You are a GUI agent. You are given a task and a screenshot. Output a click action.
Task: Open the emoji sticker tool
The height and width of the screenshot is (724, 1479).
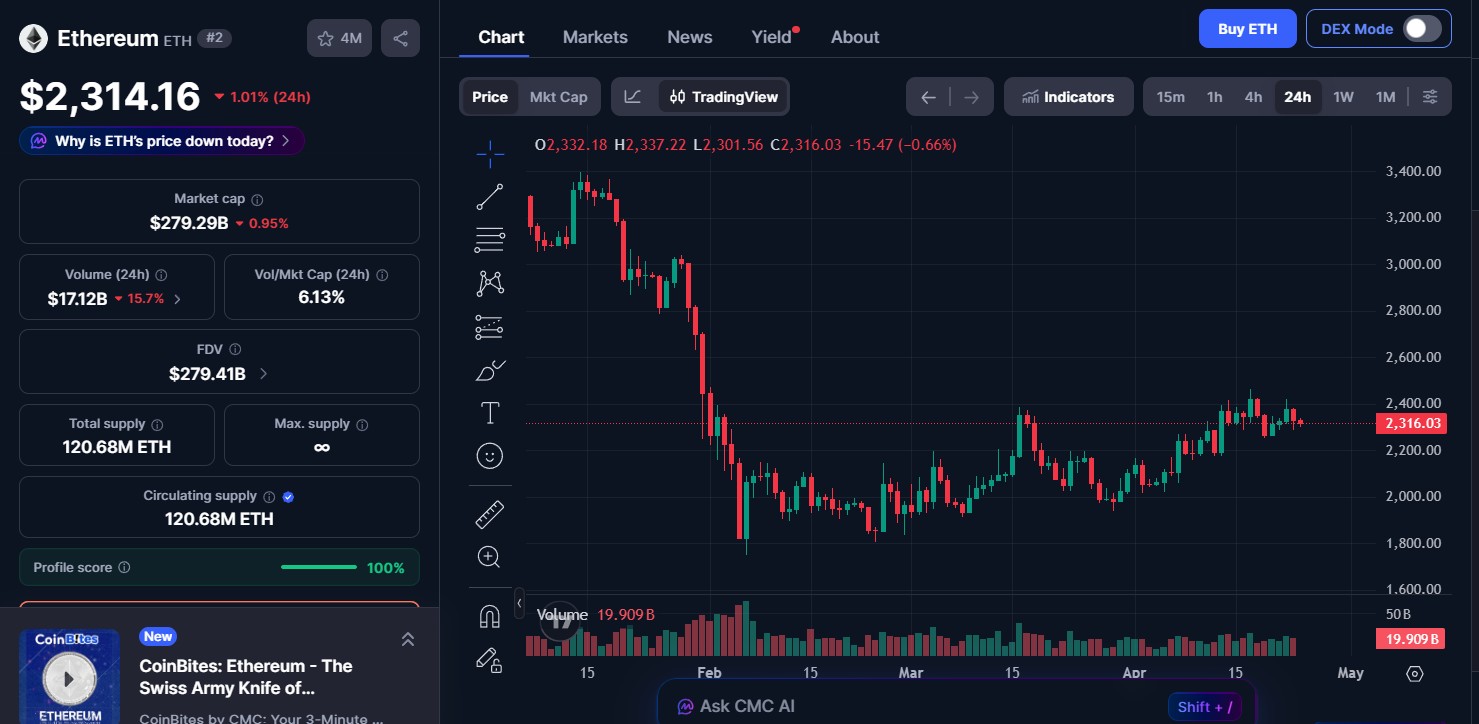tap(490, 456)
